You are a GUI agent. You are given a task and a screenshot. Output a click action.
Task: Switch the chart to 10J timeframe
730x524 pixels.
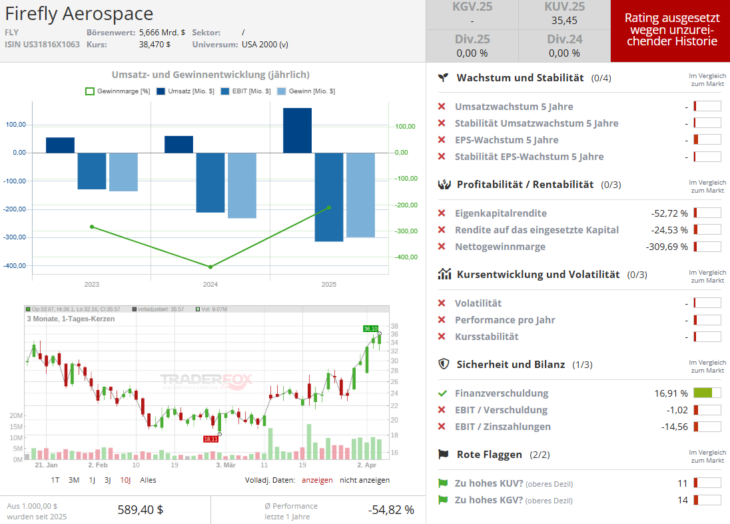pyautogui.click(x=124, y=480)
